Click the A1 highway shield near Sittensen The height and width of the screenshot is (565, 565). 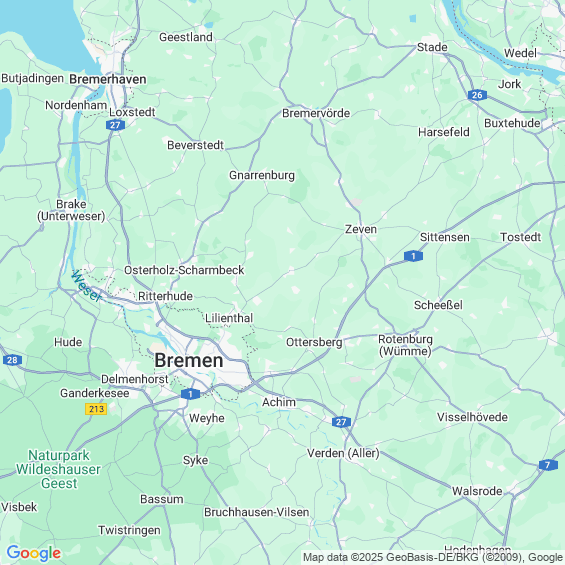pyautogui.click(x=413, y=256)
